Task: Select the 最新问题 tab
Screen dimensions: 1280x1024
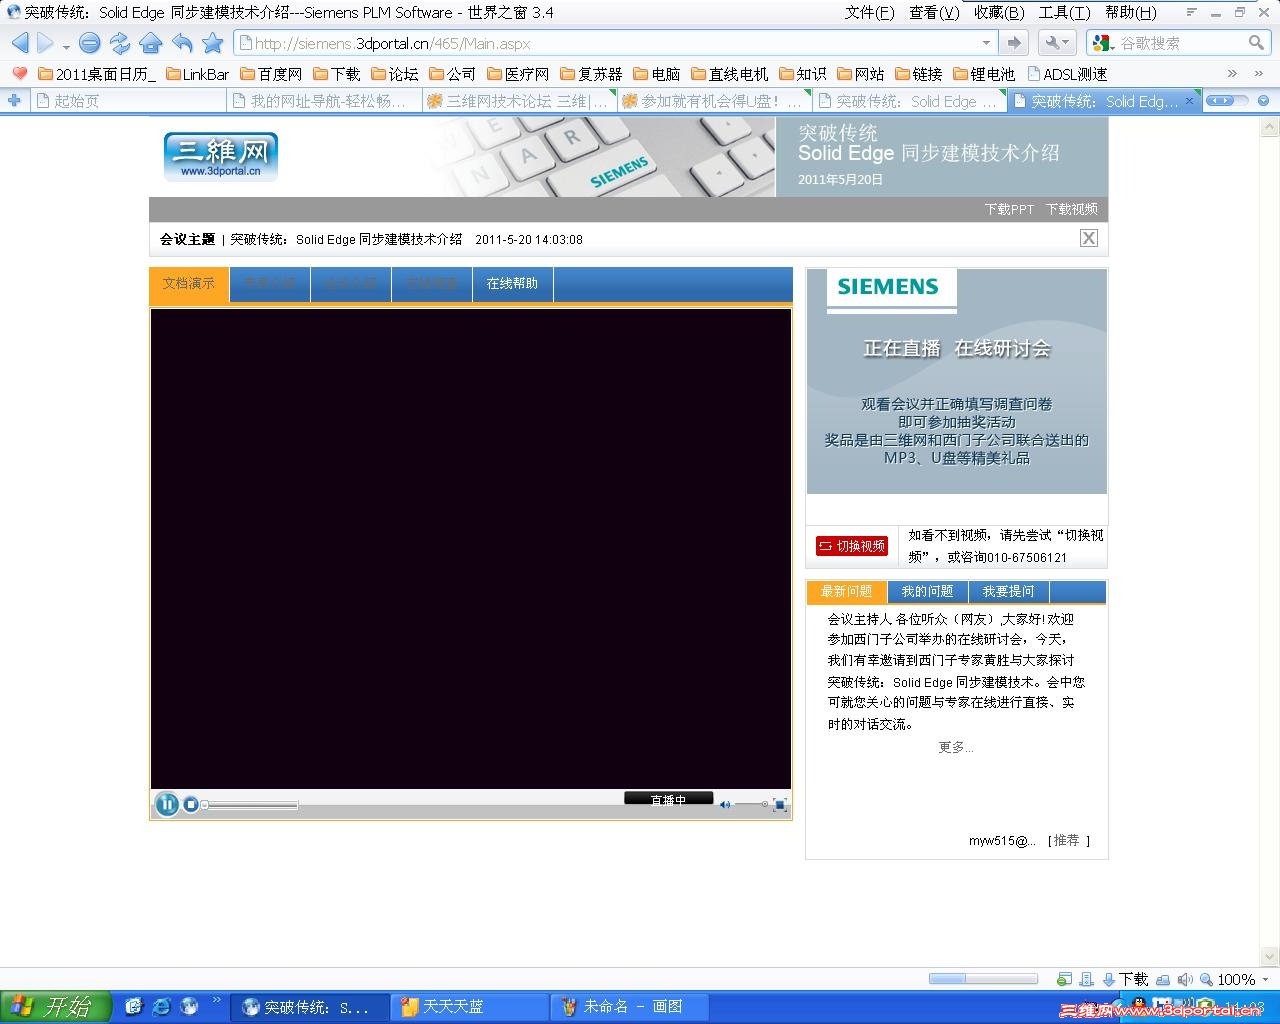Action: [x=847, y=592]
